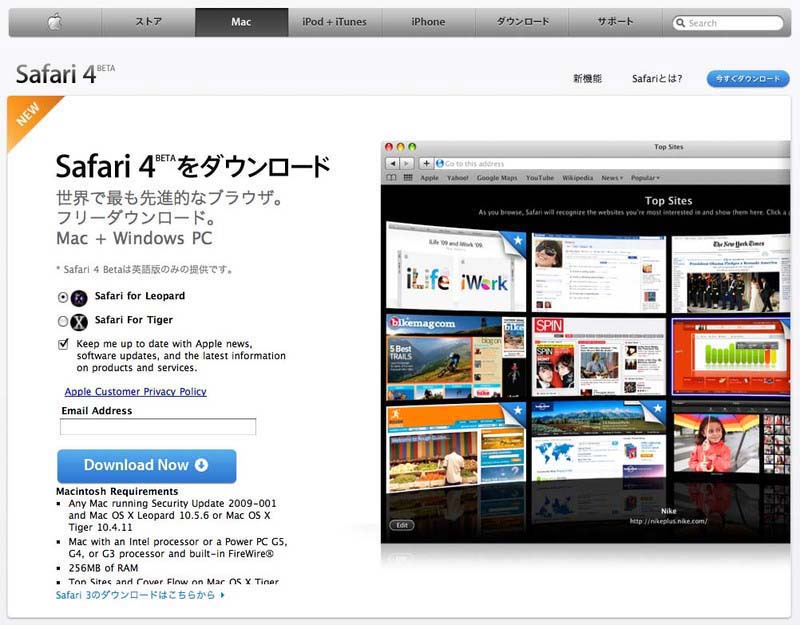This screenshot has height=625, width=800.
Task: Click the Top Sites grid icon
Action: point(408,178)
